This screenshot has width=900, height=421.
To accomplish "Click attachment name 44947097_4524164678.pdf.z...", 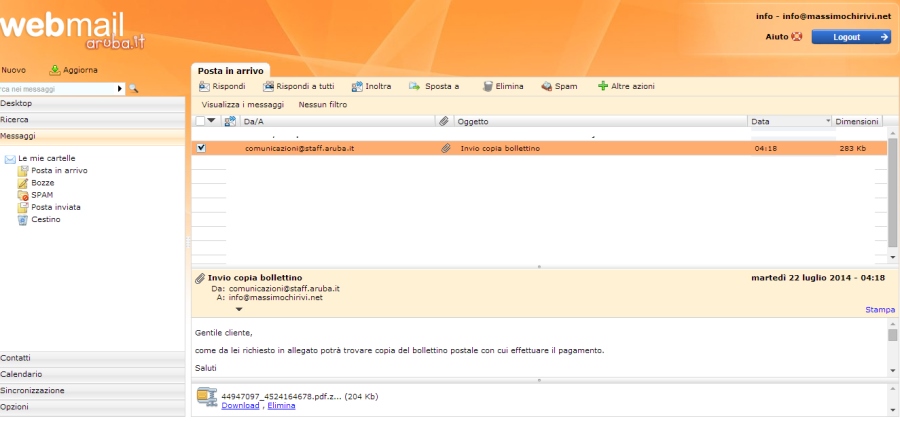I will point(281,396).
